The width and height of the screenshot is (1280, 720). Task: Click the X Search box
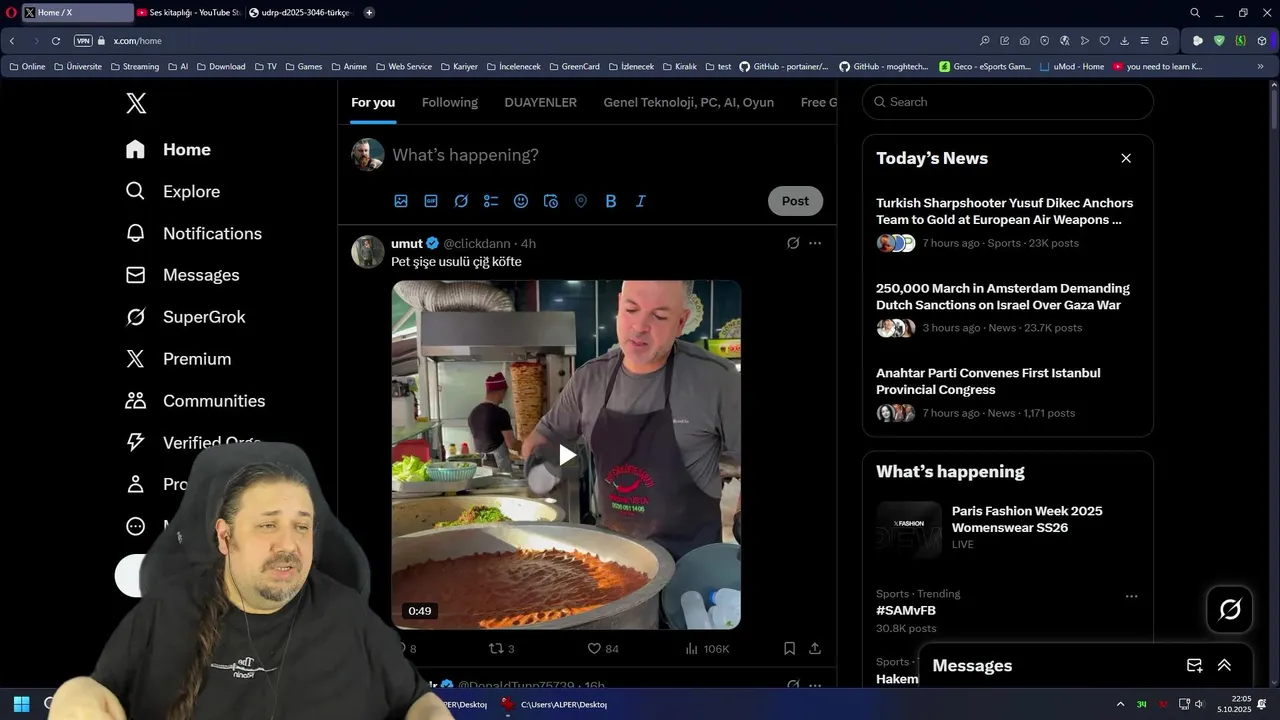pos(1008,102)
